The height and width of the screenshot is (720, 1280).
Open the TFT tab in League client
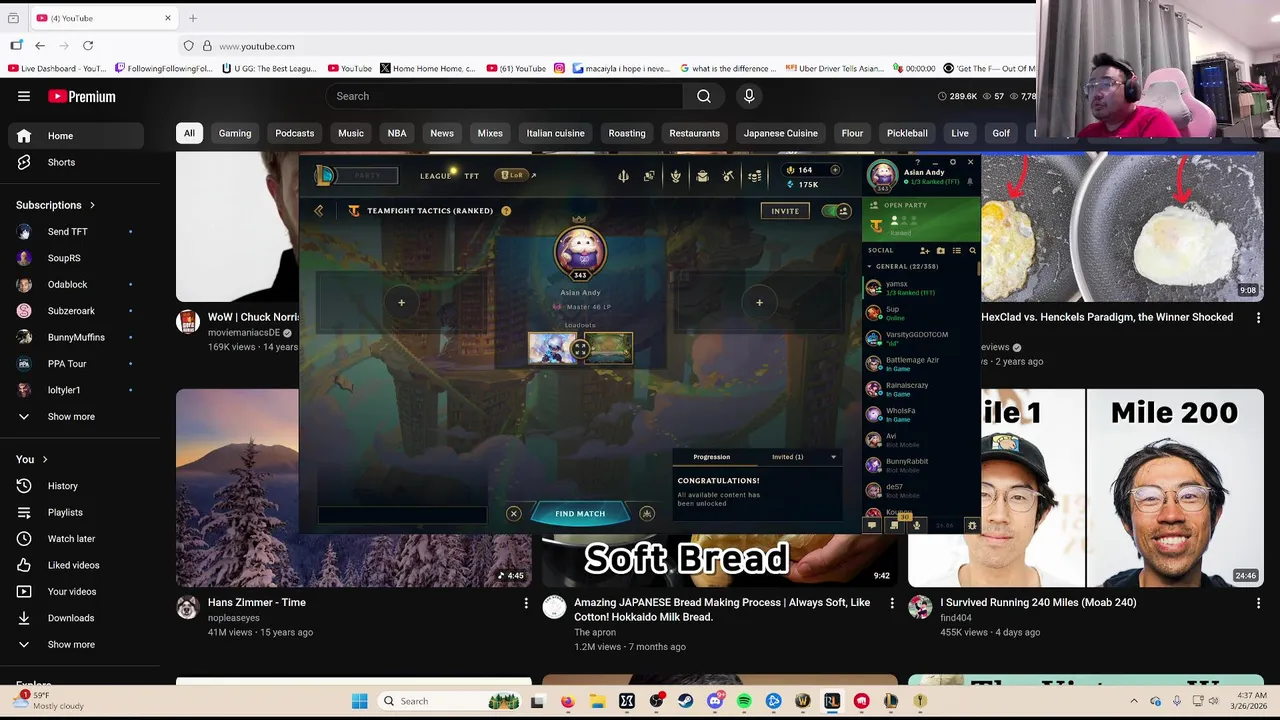click(471, 176)
